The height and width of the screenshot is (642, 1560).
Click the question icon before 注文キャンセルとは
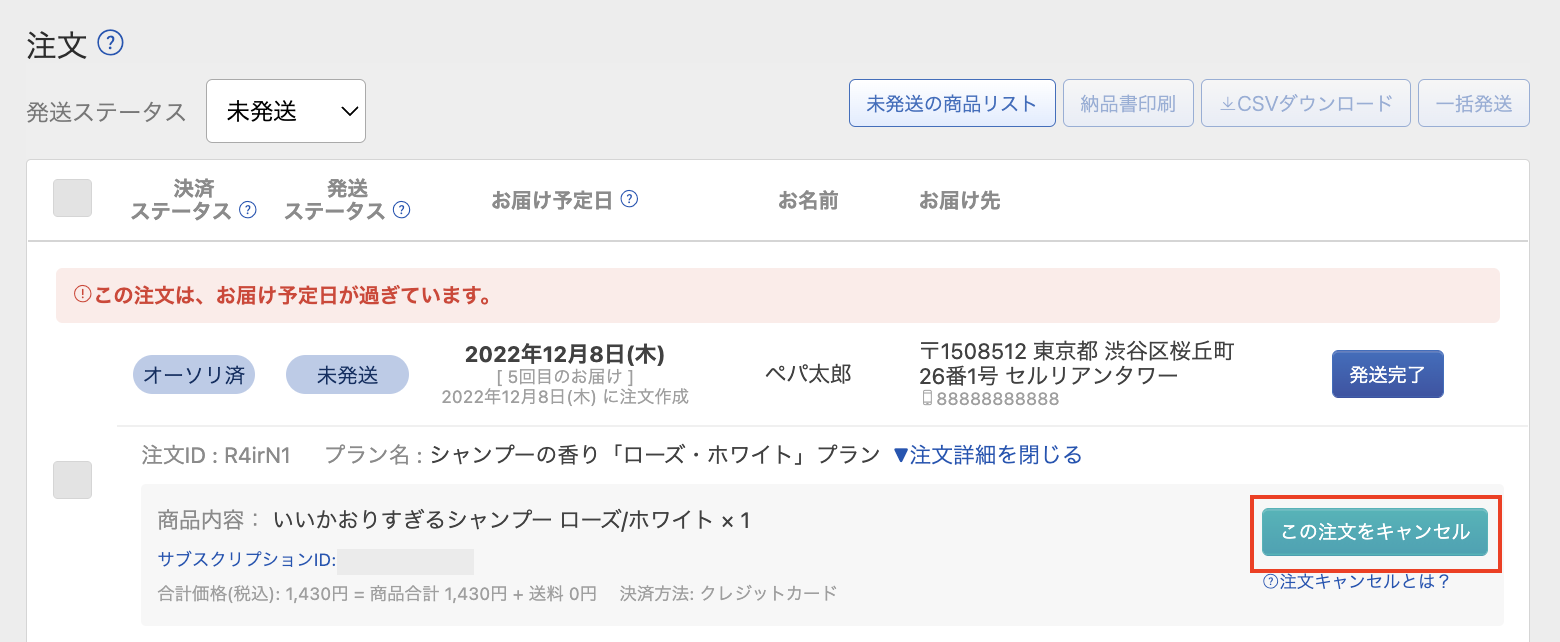(1270, 582)
